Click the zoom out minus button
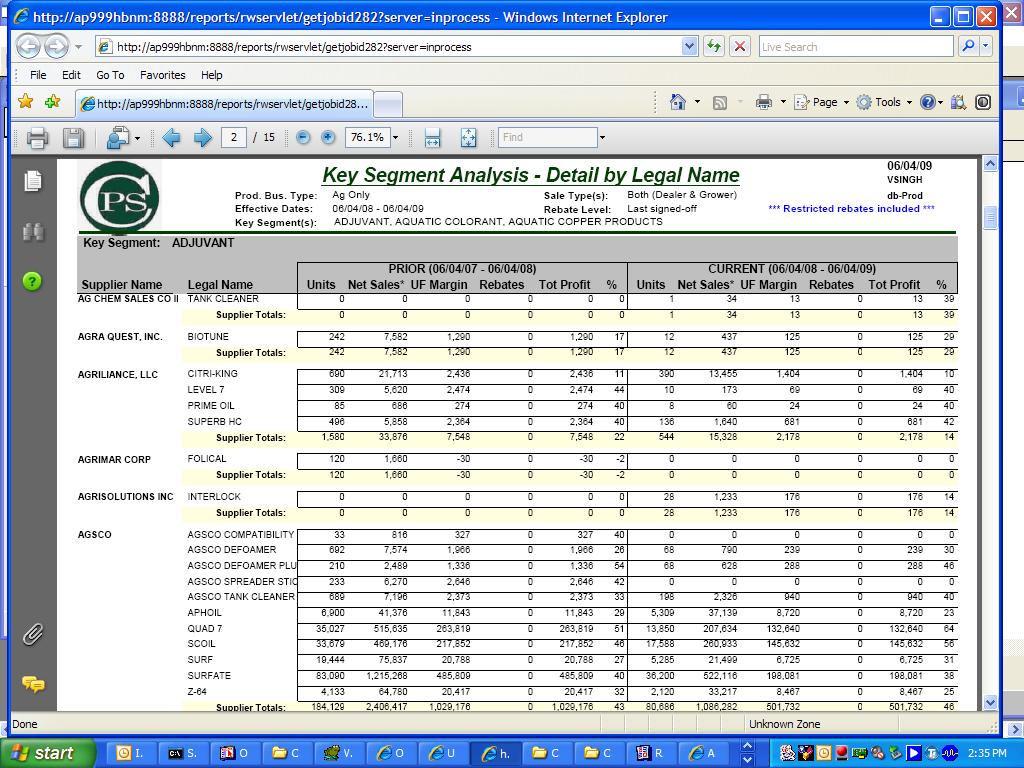This screenshot has width=1024, height=768. click(x=303, y=138)
